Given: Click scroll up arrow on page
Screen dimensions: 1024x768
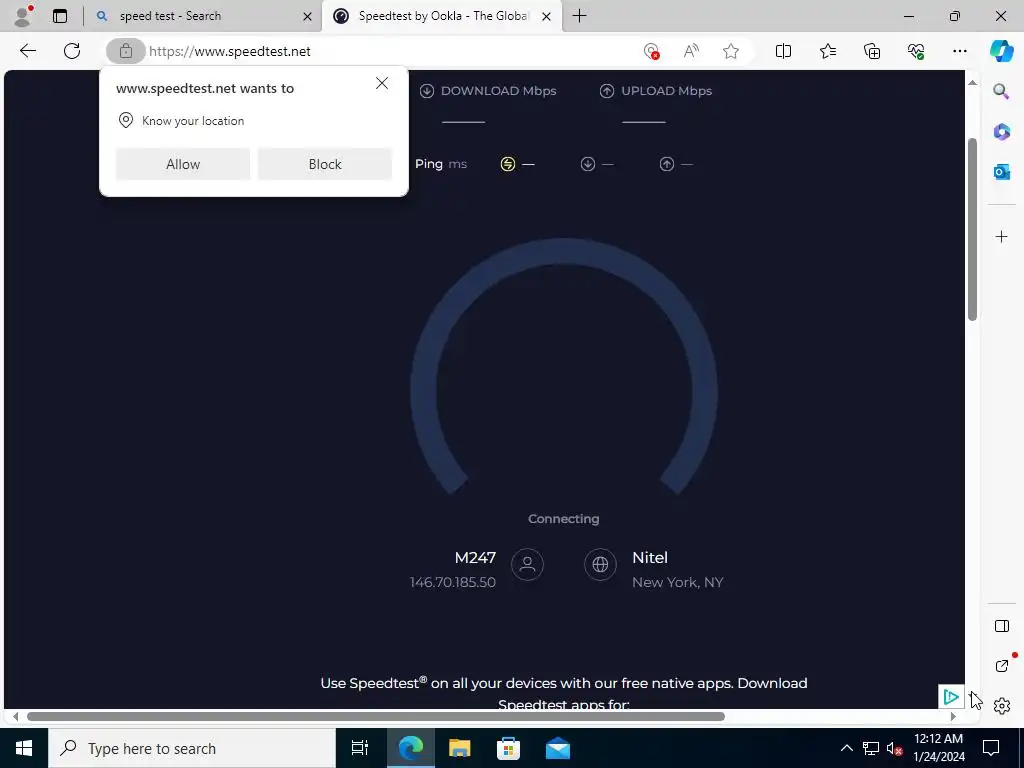Looking at the screenshot, I should (x=972, y=82).
